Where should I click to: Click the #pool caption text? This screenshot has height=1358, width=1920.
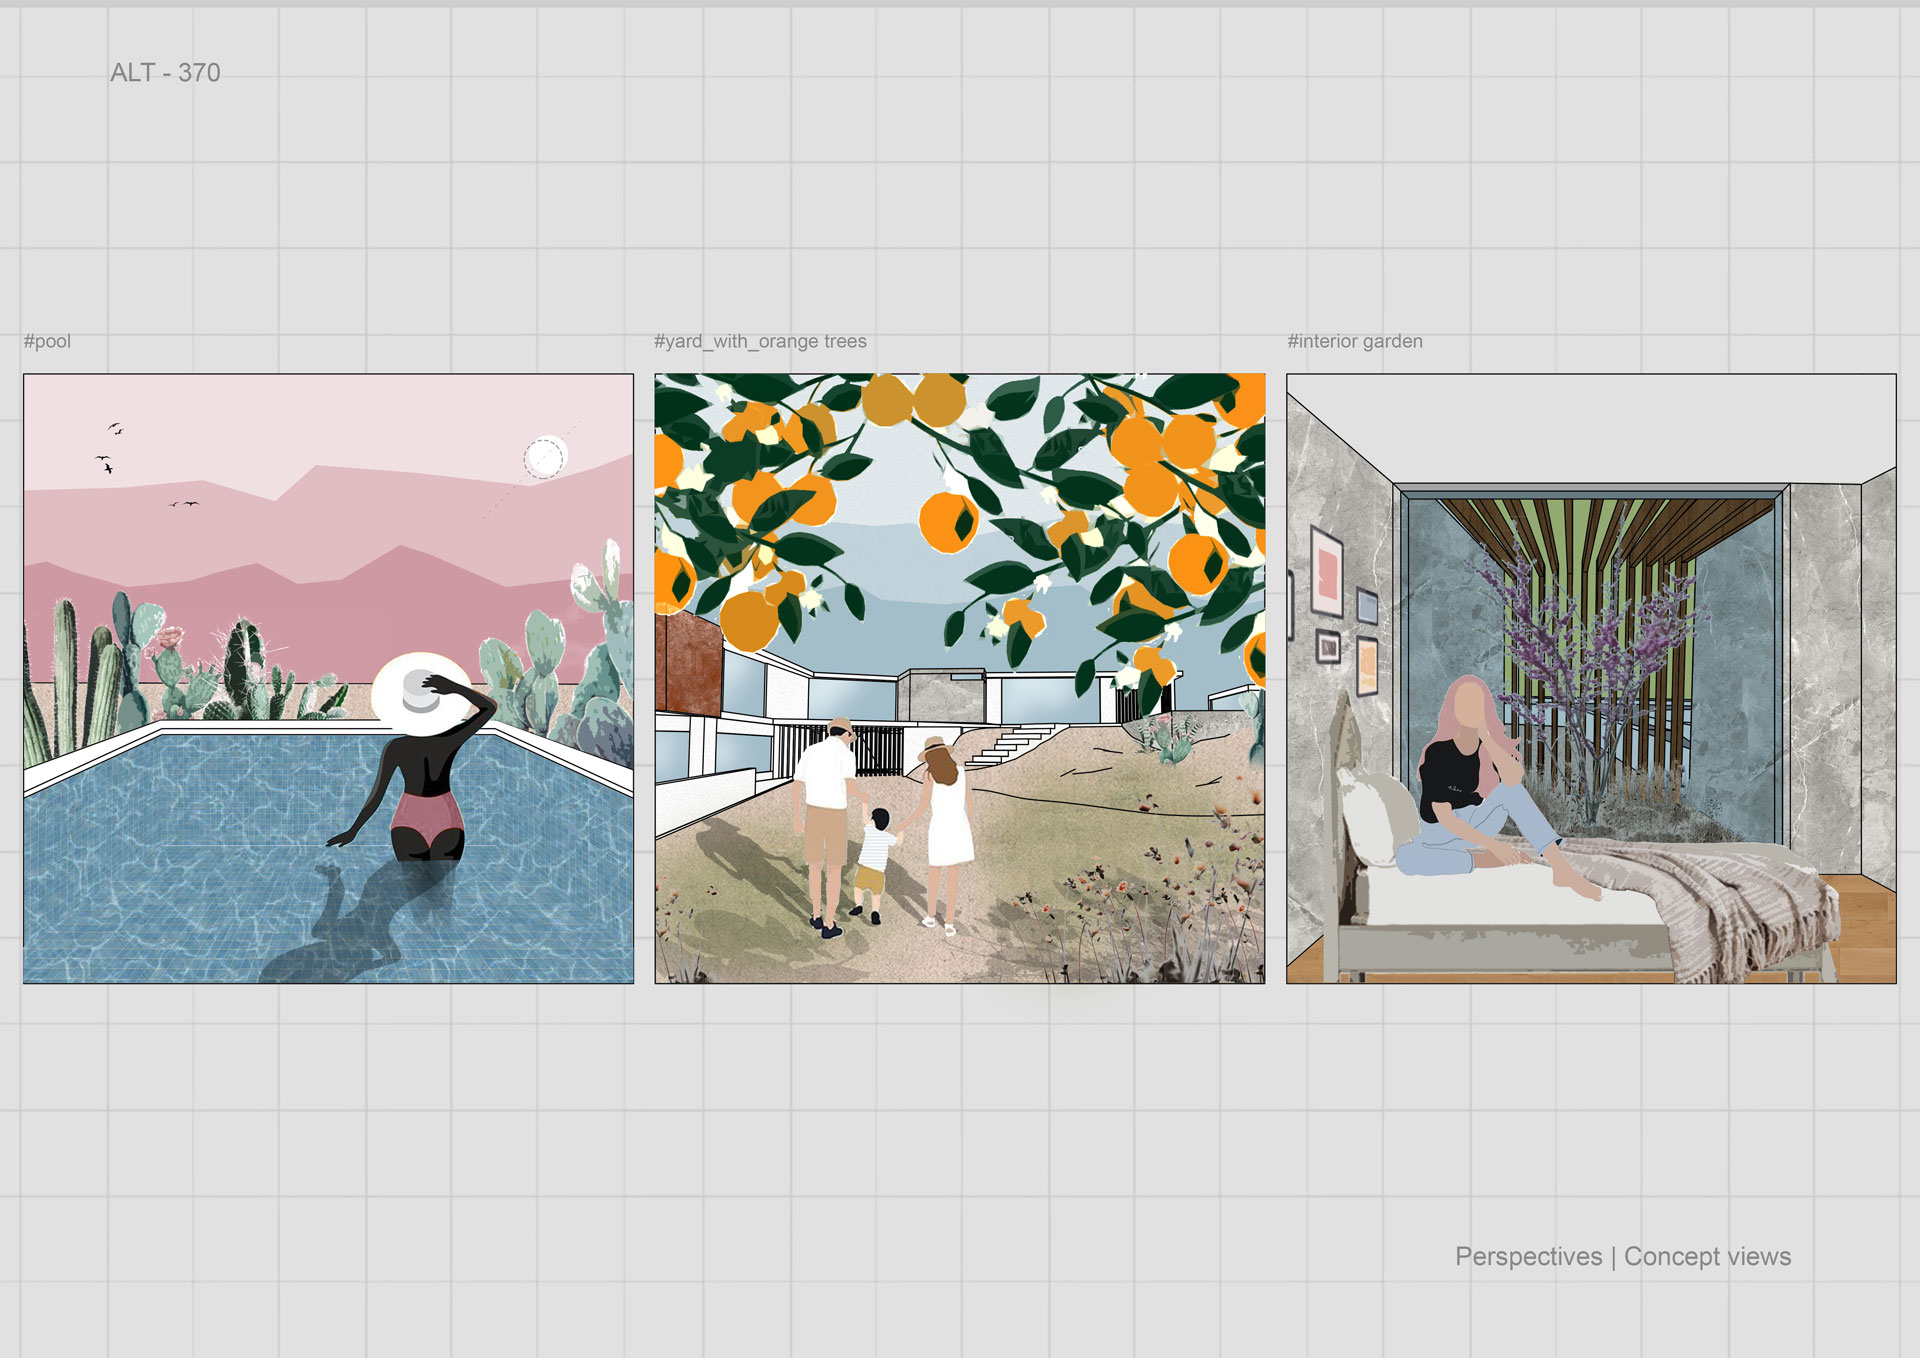(x=47, y=341)
